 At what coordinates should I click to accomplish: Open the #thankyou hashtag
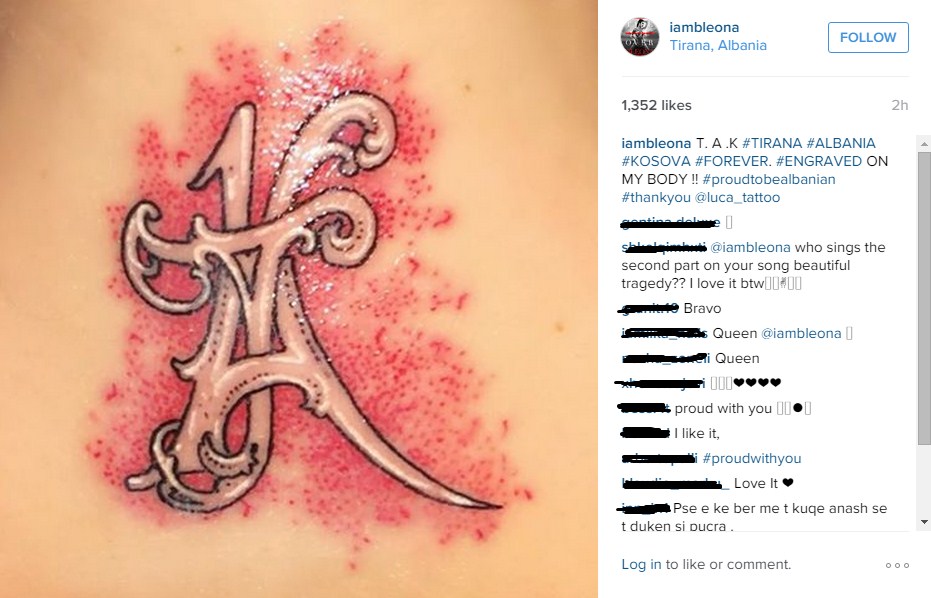pos(656,197)
